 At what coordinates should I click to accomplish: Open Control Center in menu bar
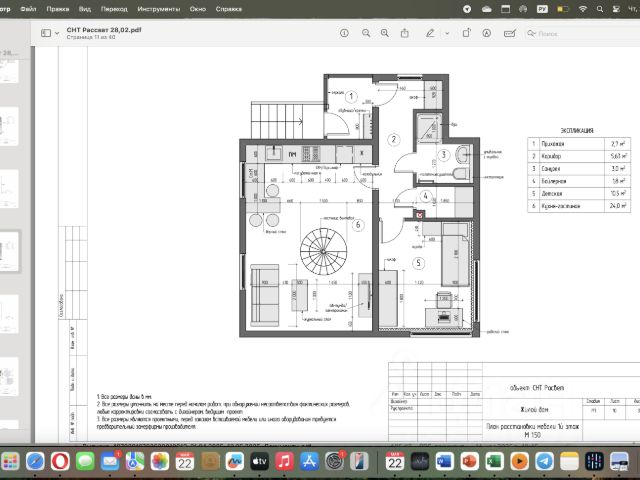616,9
